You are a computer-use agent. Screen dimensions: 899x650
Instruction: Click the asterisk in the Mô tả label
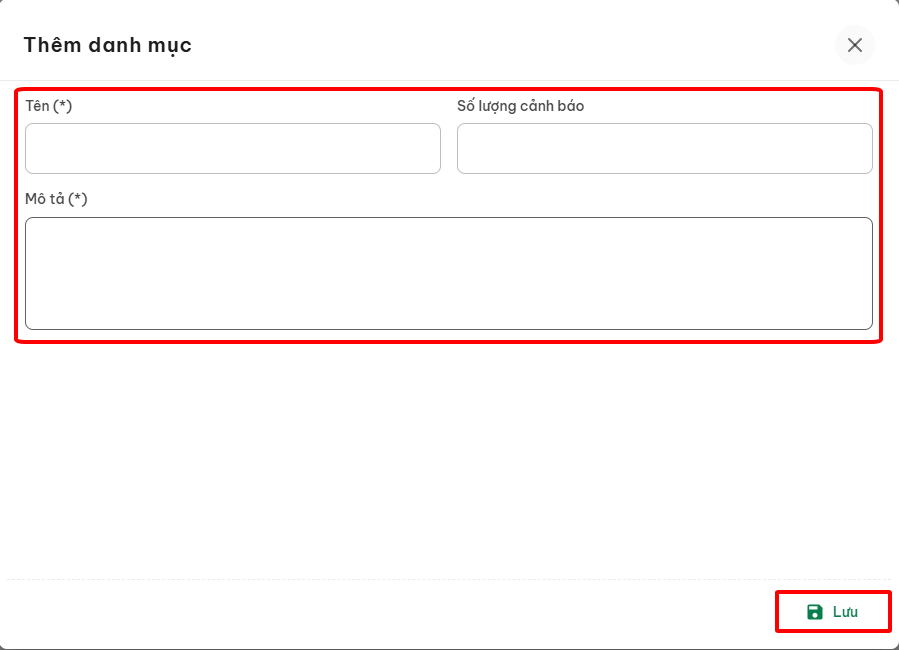78,199
